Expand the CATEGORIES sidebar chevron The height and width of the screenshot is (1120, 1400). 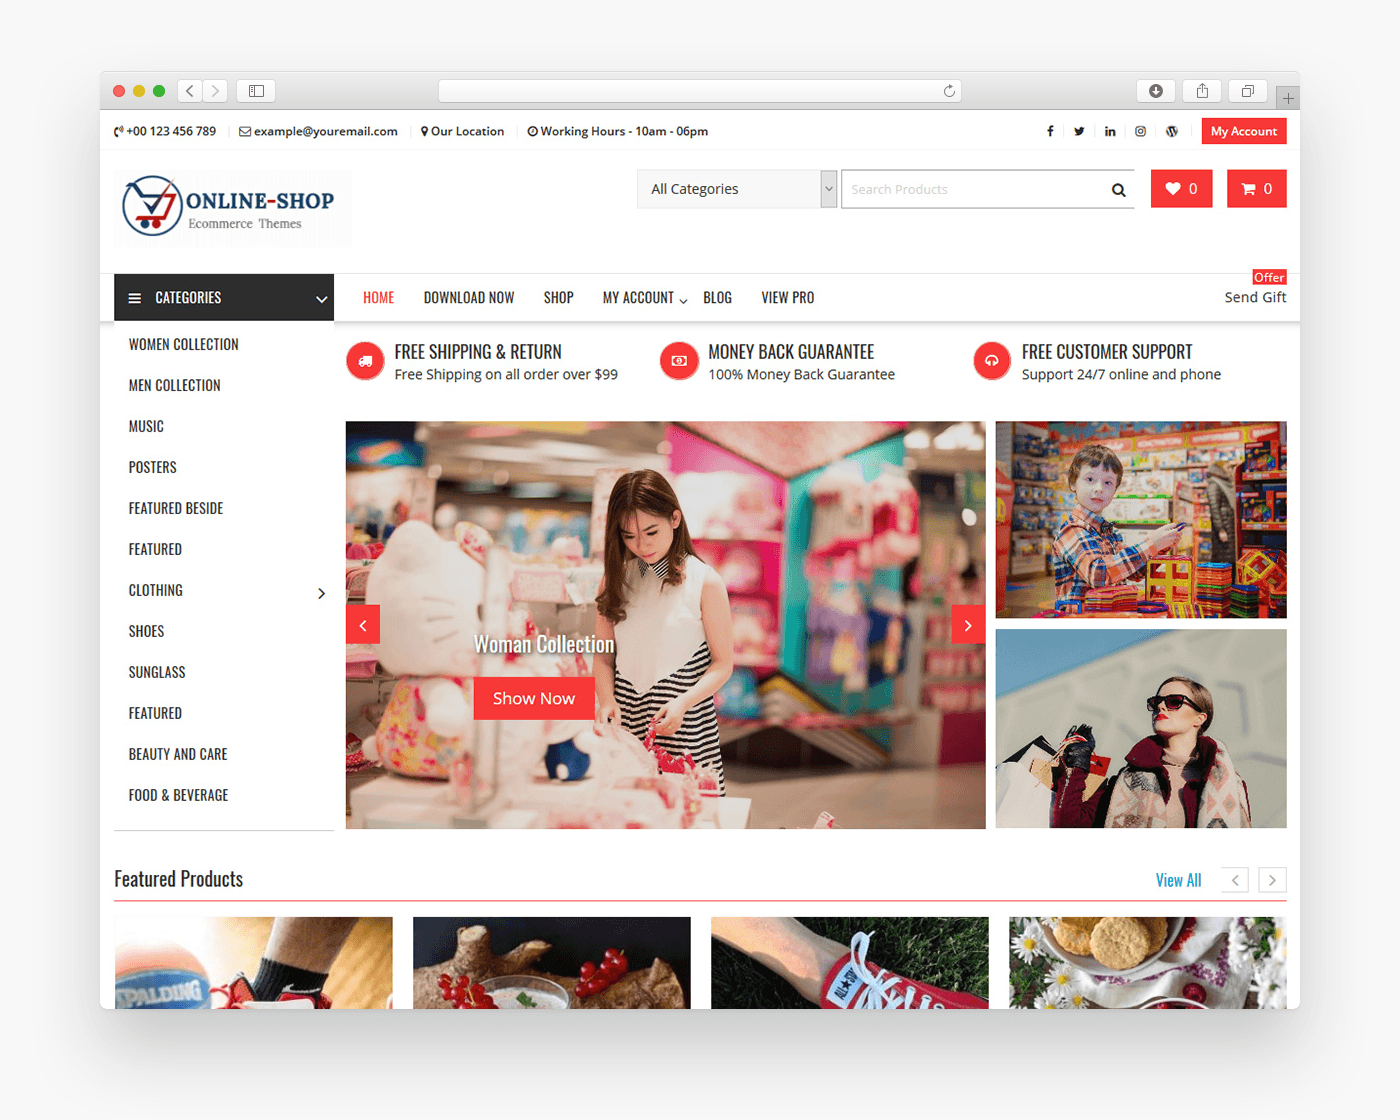point(320,298)
